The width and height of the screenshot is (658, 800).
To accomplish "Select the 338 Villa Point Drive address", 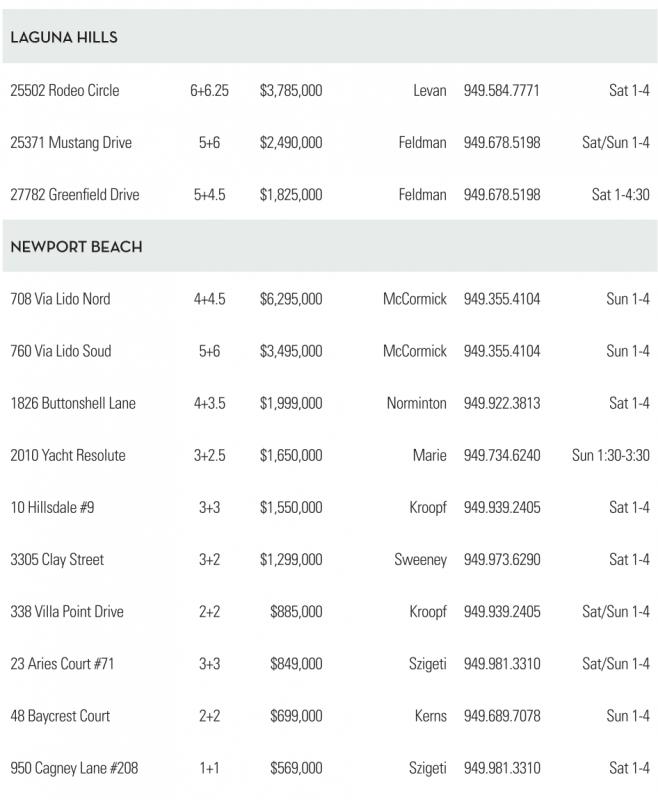I will (67, 611).
